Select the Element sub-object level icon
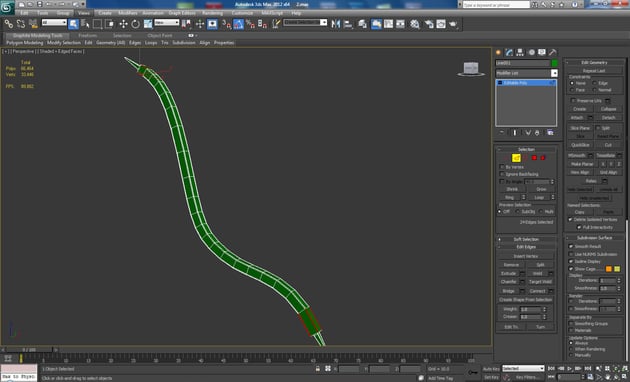The image size is (630, 382). click(543, 158)
